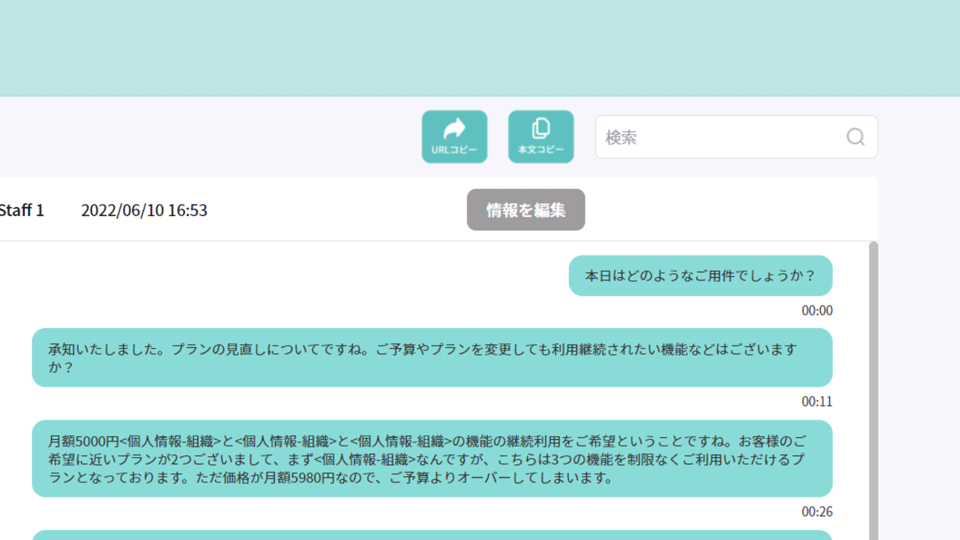Click the conversation's vertical scrollbar

point(873,390)
